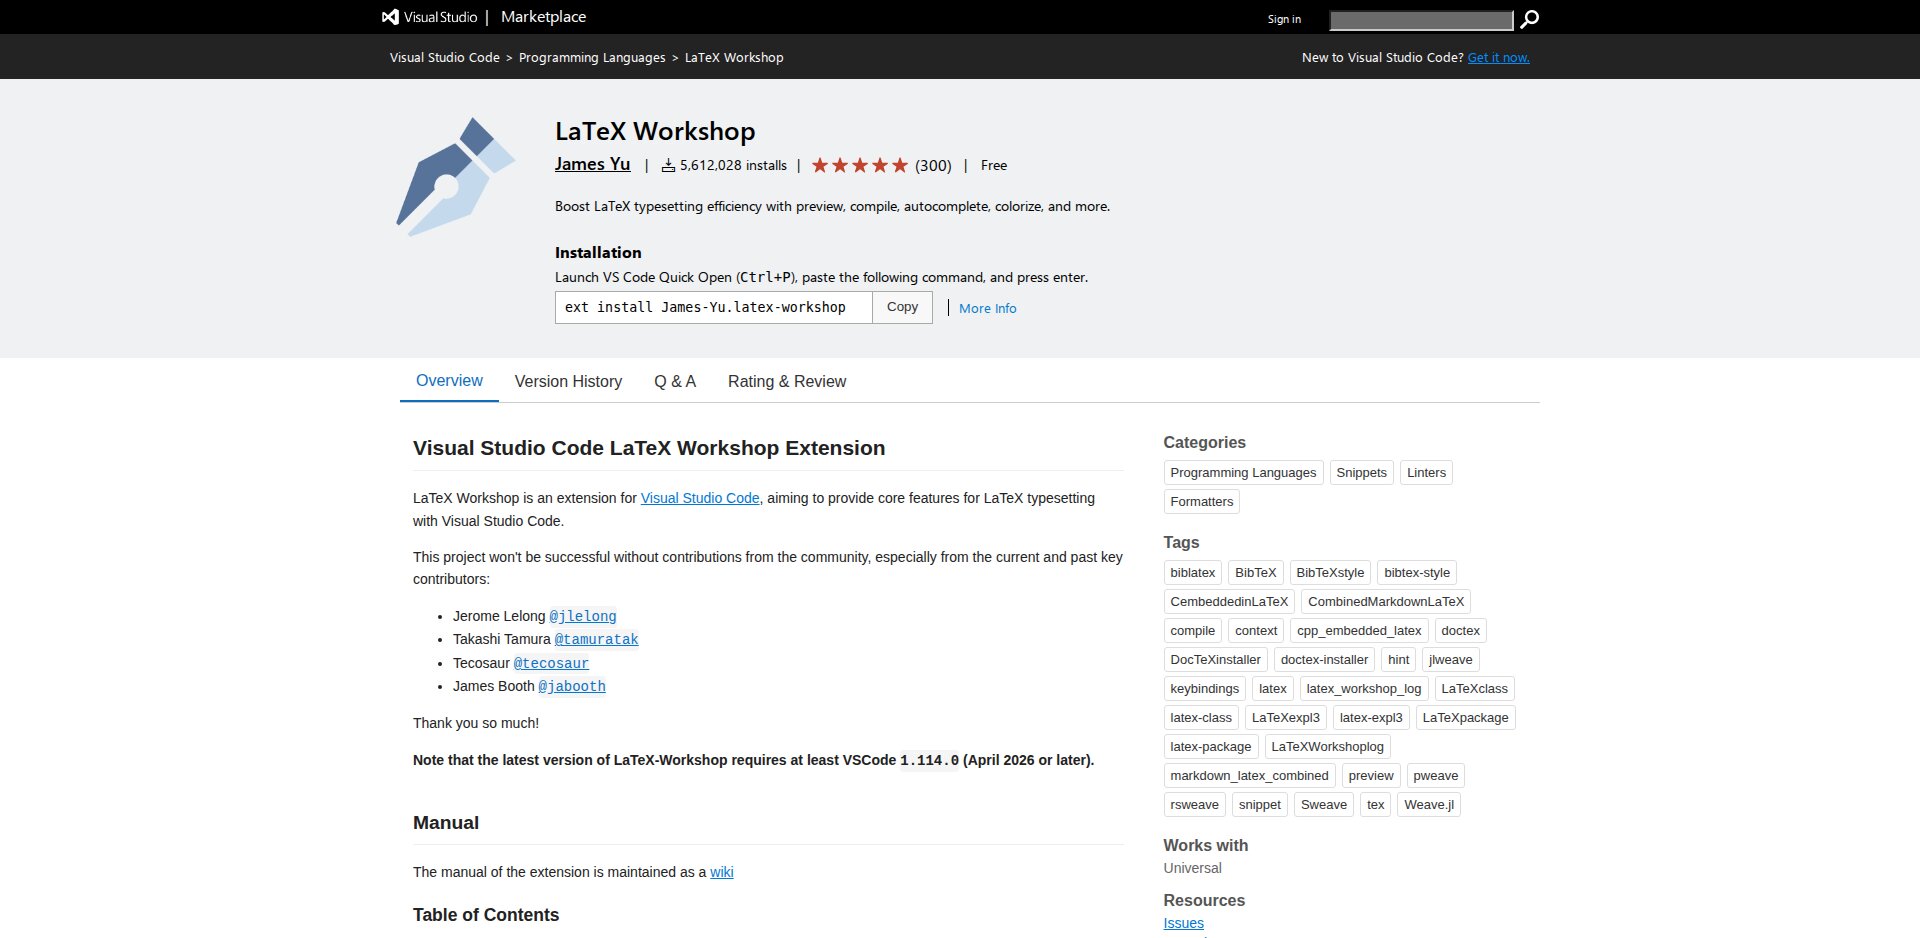The height and width of the screenshot is (938, 1920).
Task: Click the BibTeXstyle tag
Action: [1330, 573]
